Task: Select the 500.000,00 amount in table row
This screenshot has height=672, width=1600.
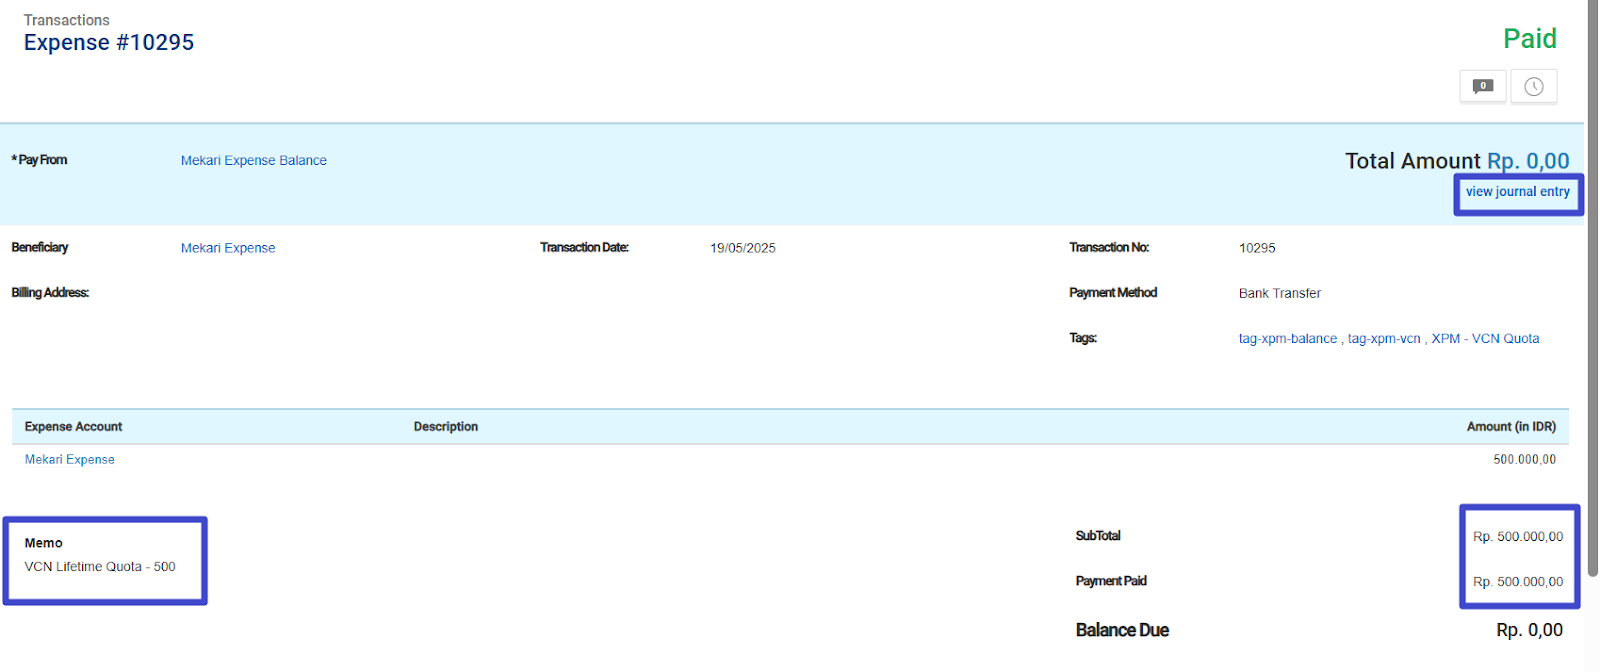Action: 1525,460
